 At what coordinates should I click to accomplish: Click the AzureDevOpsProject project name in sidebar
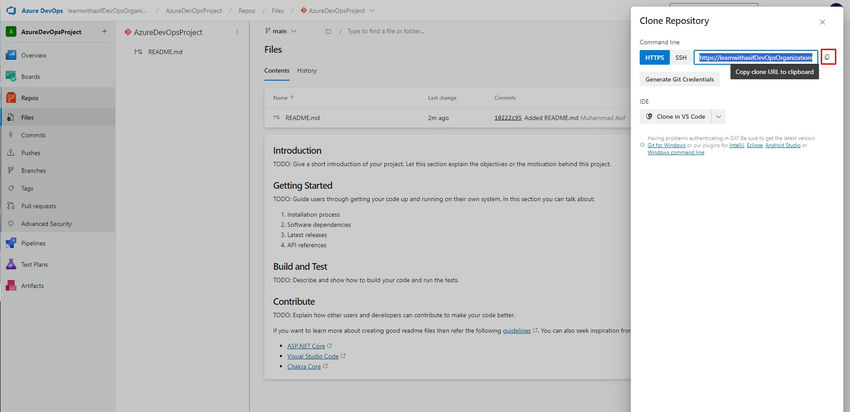point(51,32)
